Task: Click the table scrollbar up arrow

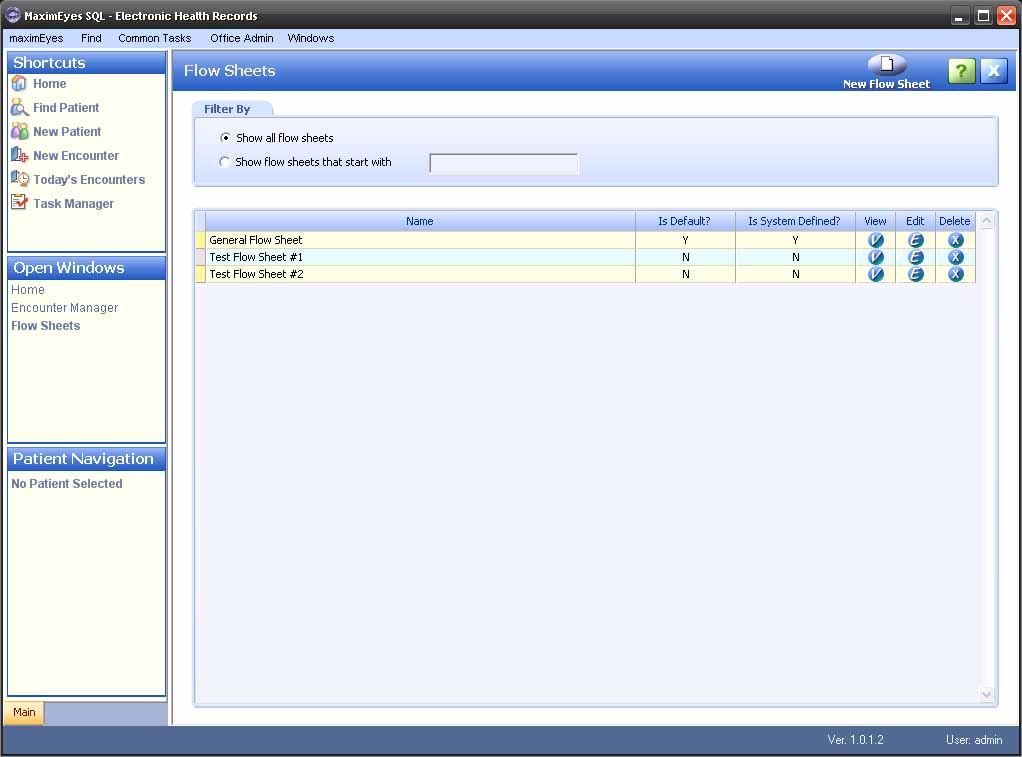Action: [986, 221]
